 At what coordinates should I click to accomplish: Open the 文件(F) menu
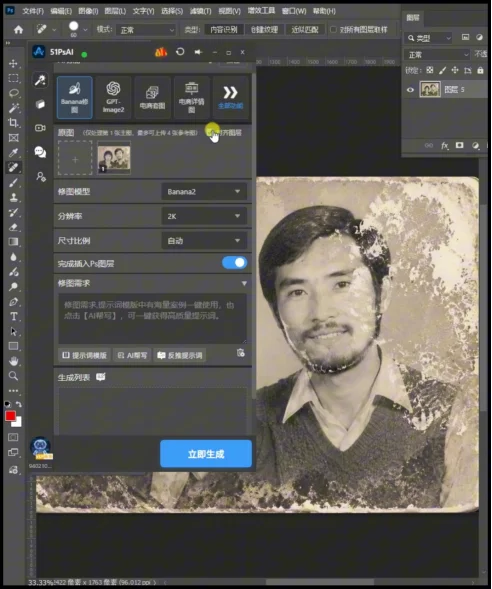(33, 11)
